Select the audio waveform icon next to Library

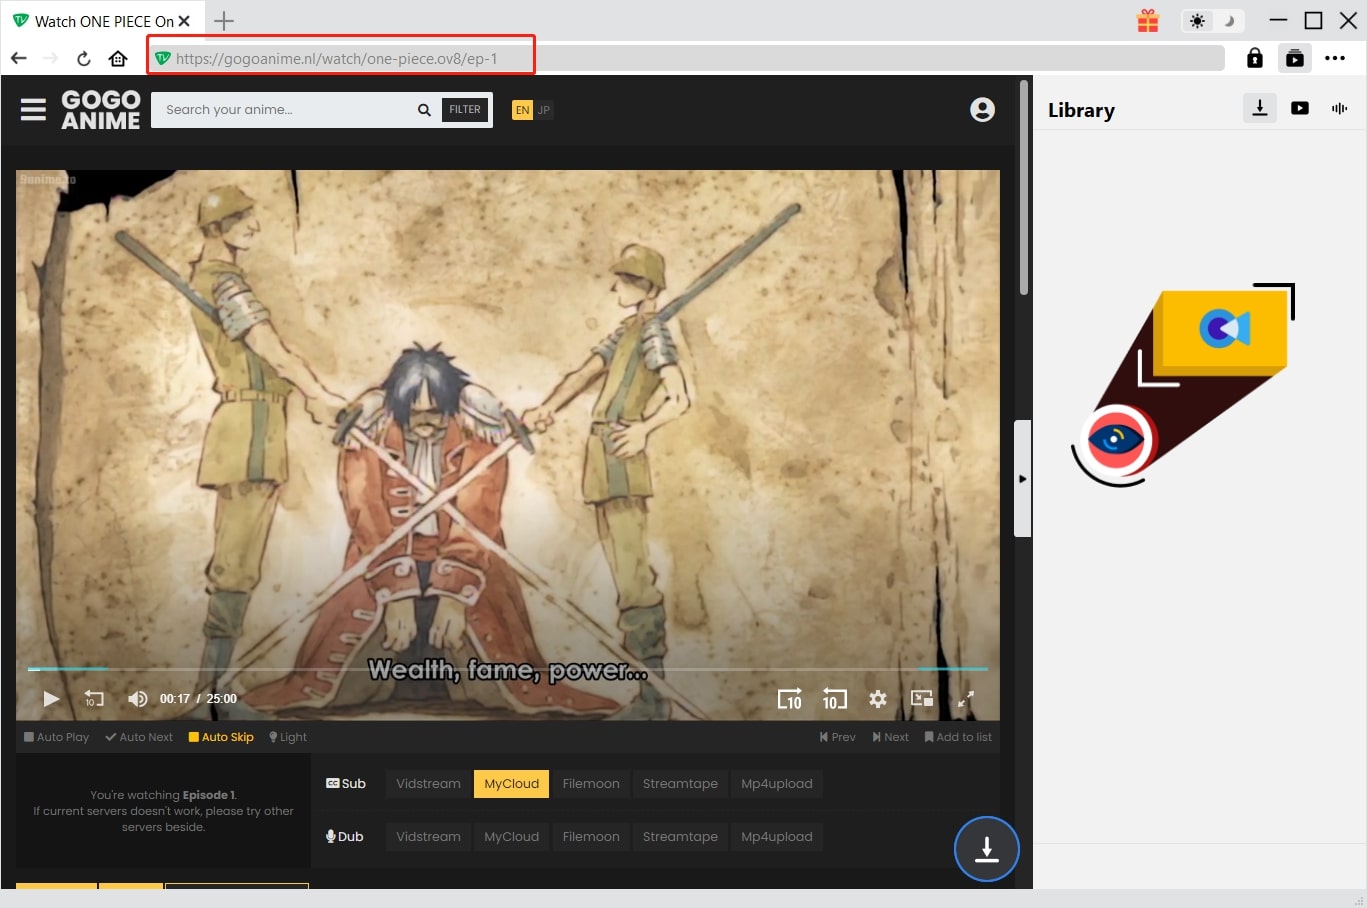coord(1339,108)
